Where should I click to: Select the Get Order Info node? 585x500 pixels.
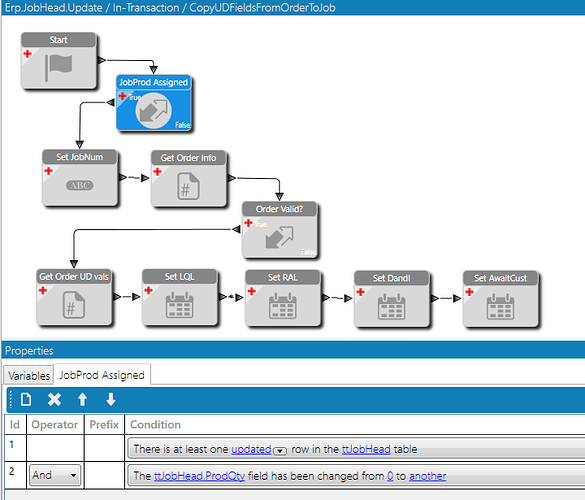pyautogui.click(x=188, y=178)
